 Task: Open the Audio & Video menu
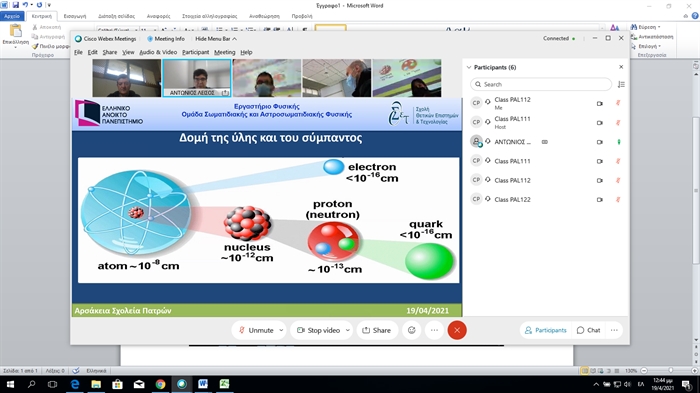tap(158, 52)
